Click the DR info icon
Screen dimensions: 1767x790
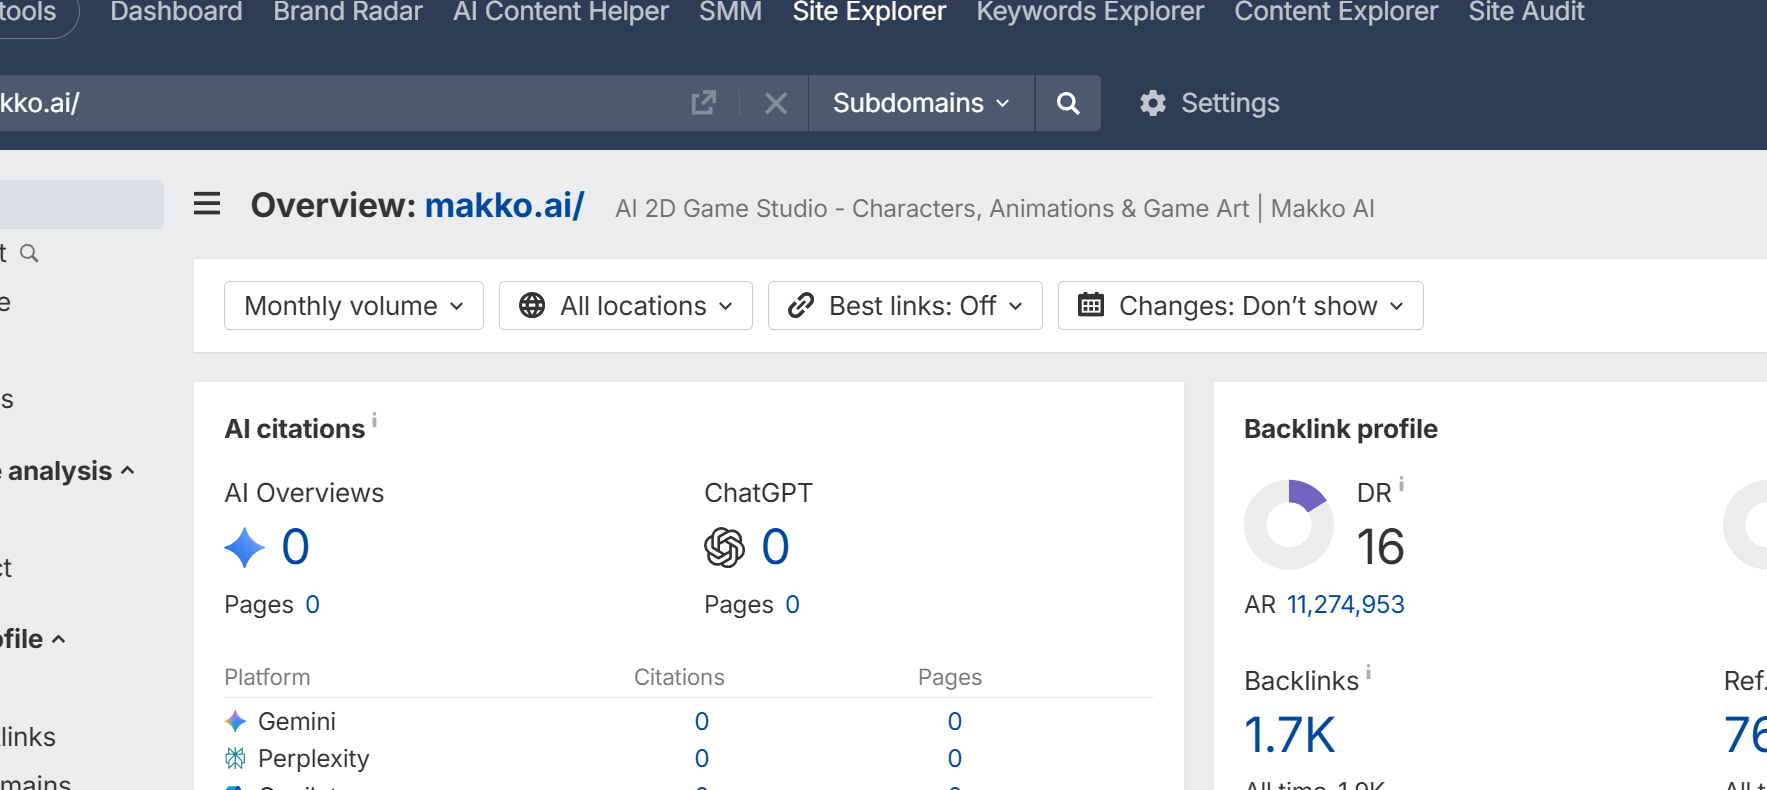(x=1401, y=484)
